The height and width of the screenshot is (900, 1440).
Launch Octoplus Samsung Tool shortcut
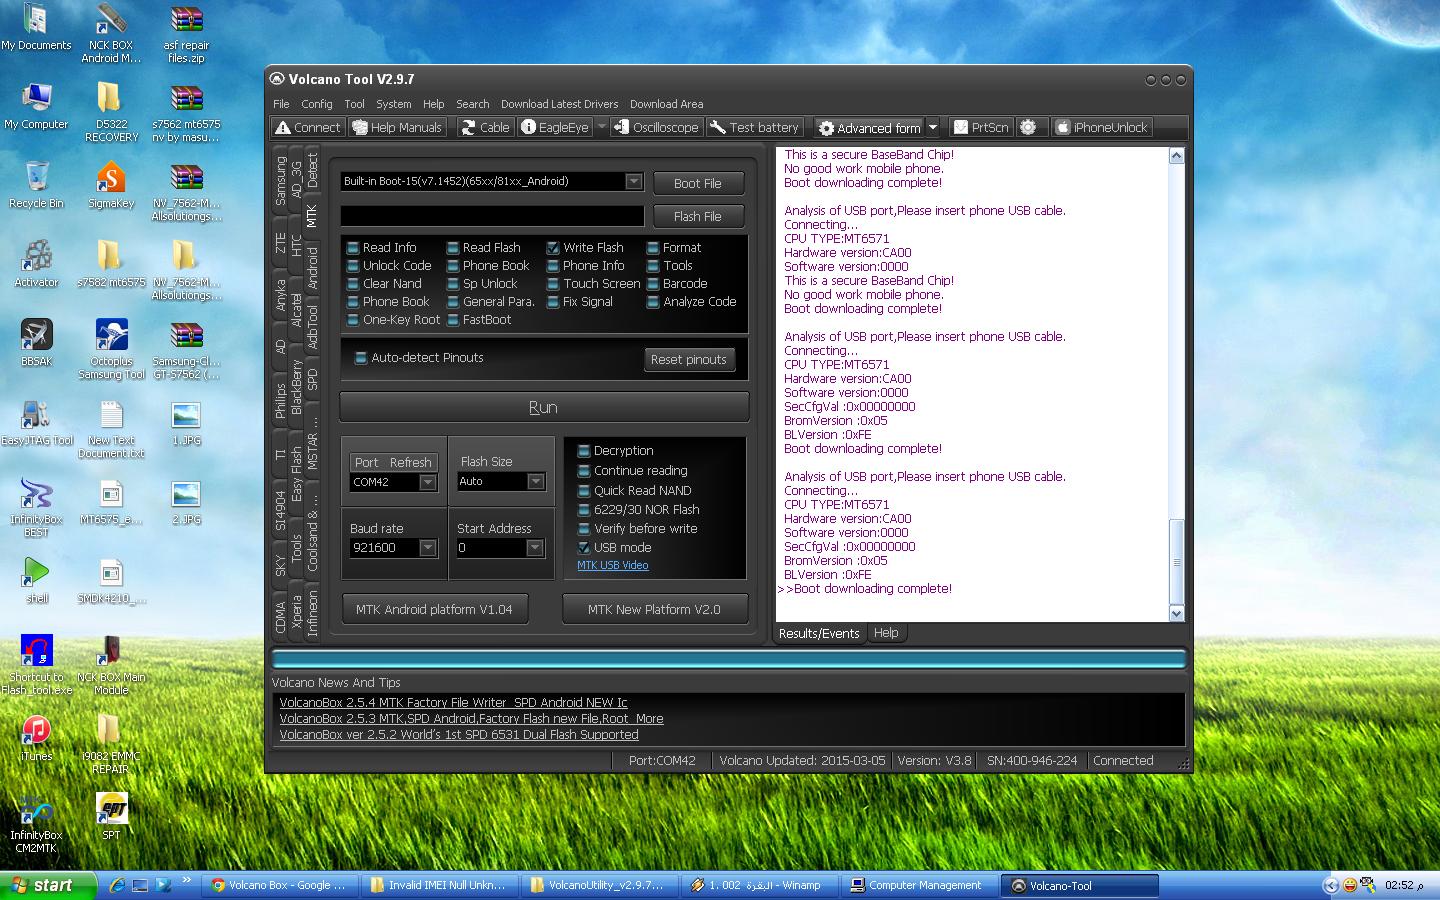coord(110,349)
